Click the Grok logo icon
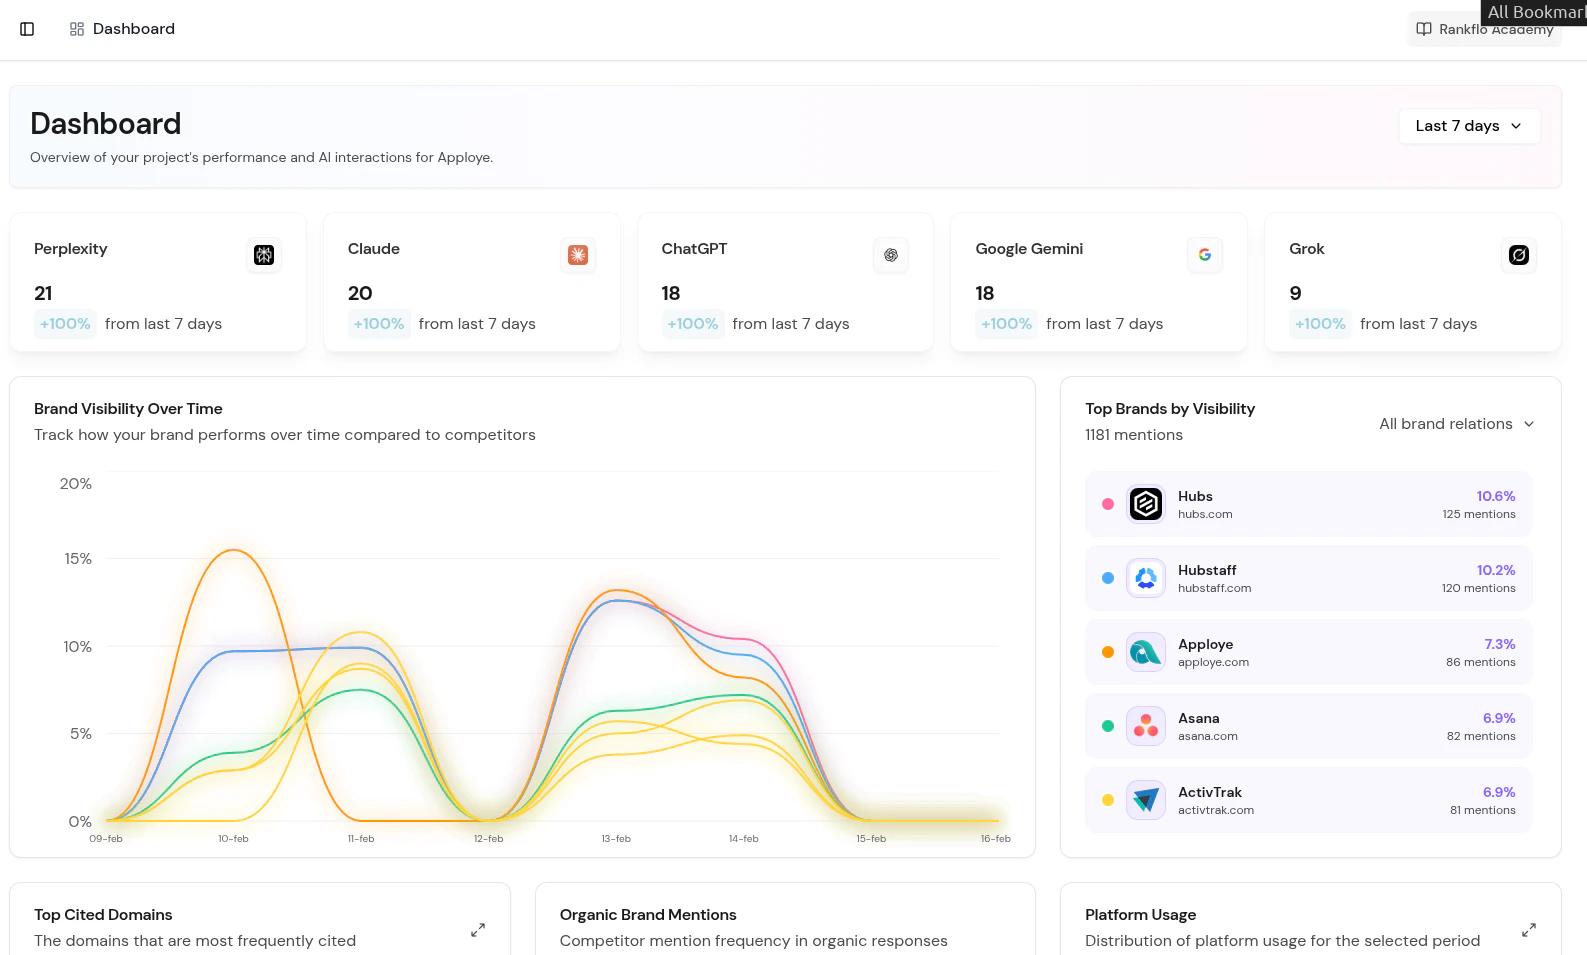The width and height of the screenshot is (1587, 955). point(1519,255)
